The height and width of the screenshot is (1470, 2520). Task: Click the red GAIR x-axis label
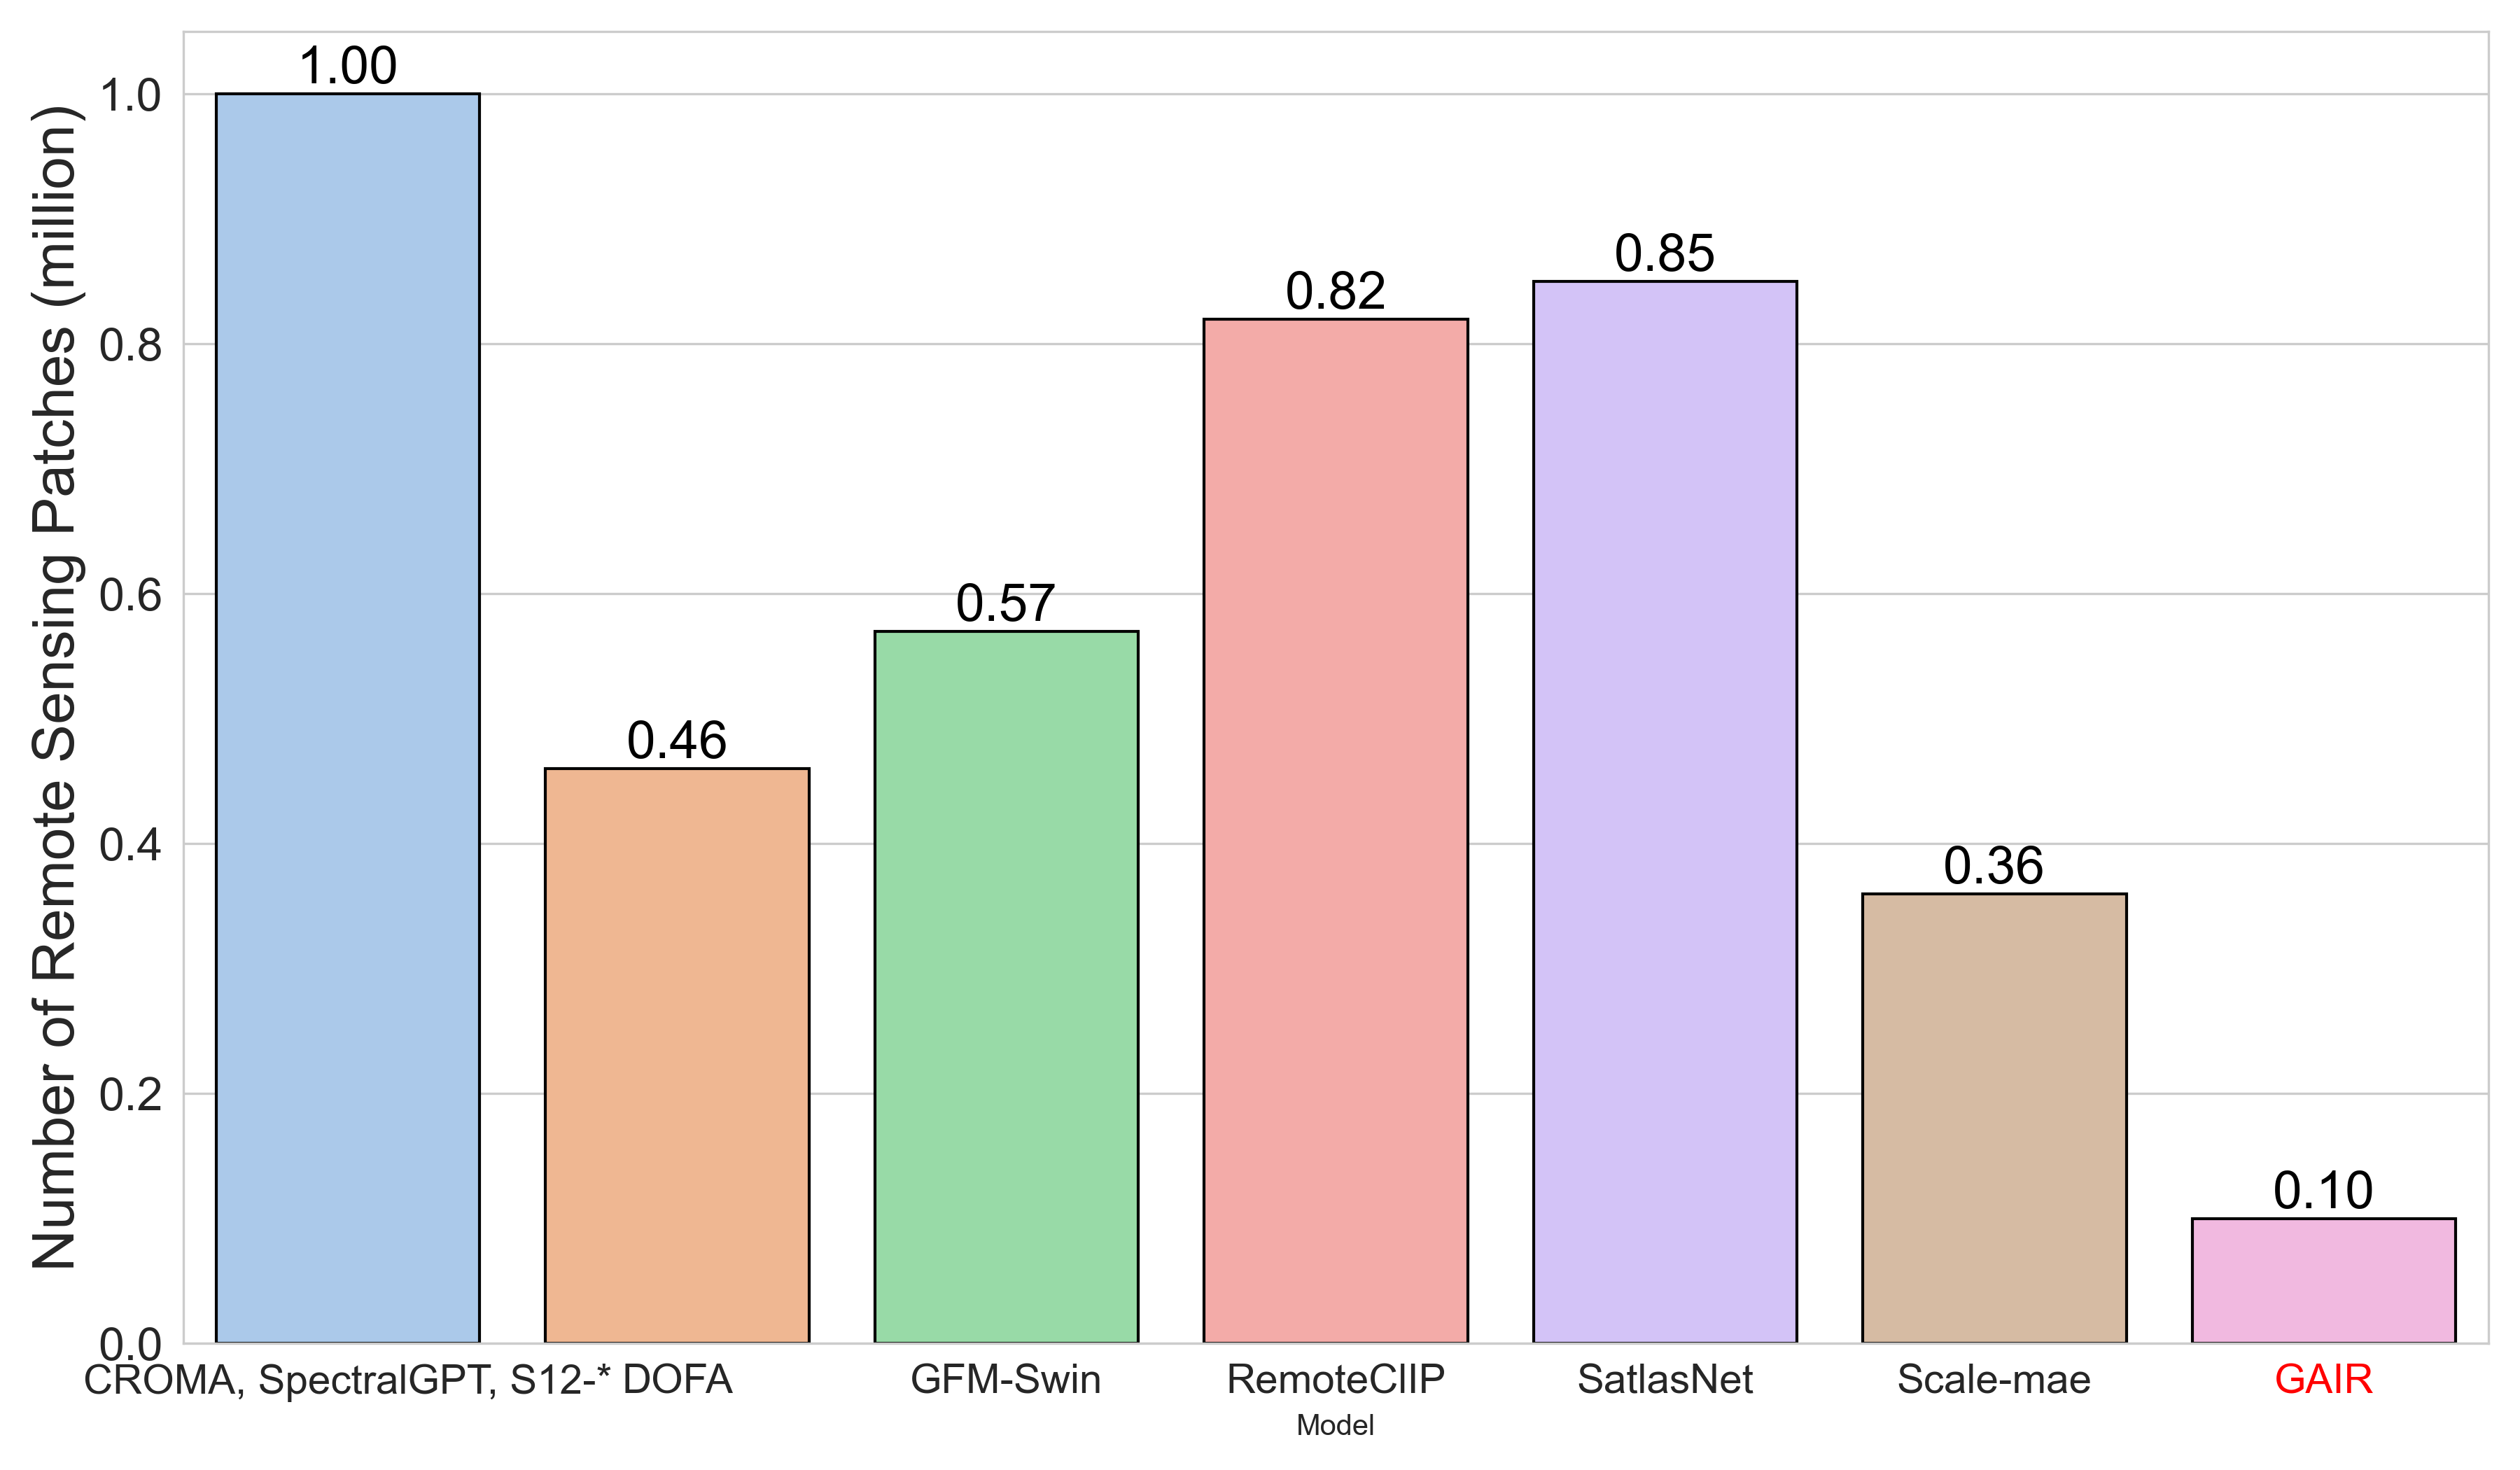tap(2323, 1379)
